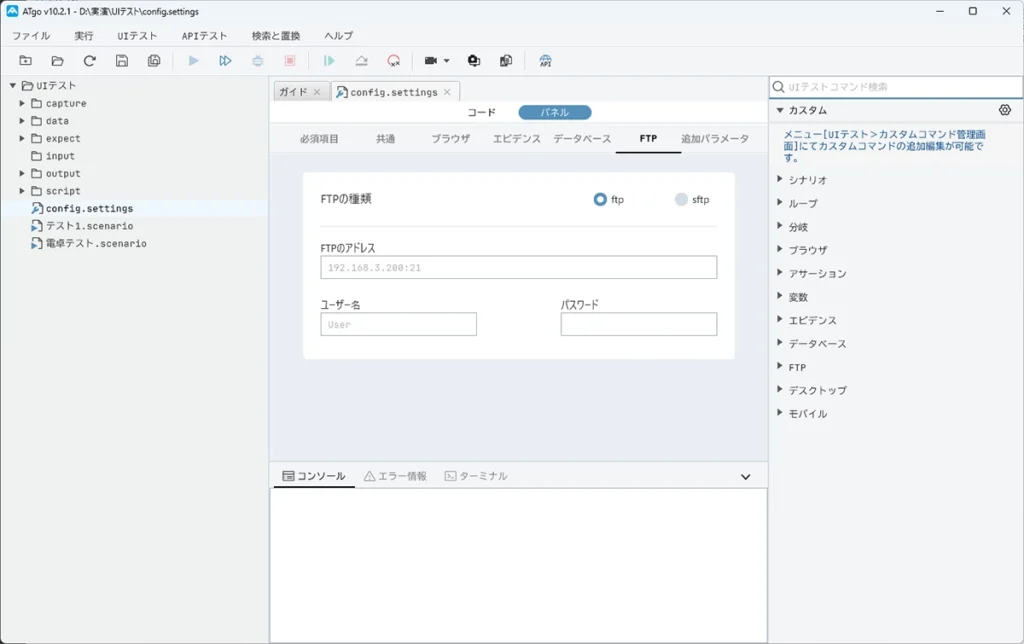Switch to コード view
The width and height of the screenshot is (1024, 644).
click(x=481, y=112)
